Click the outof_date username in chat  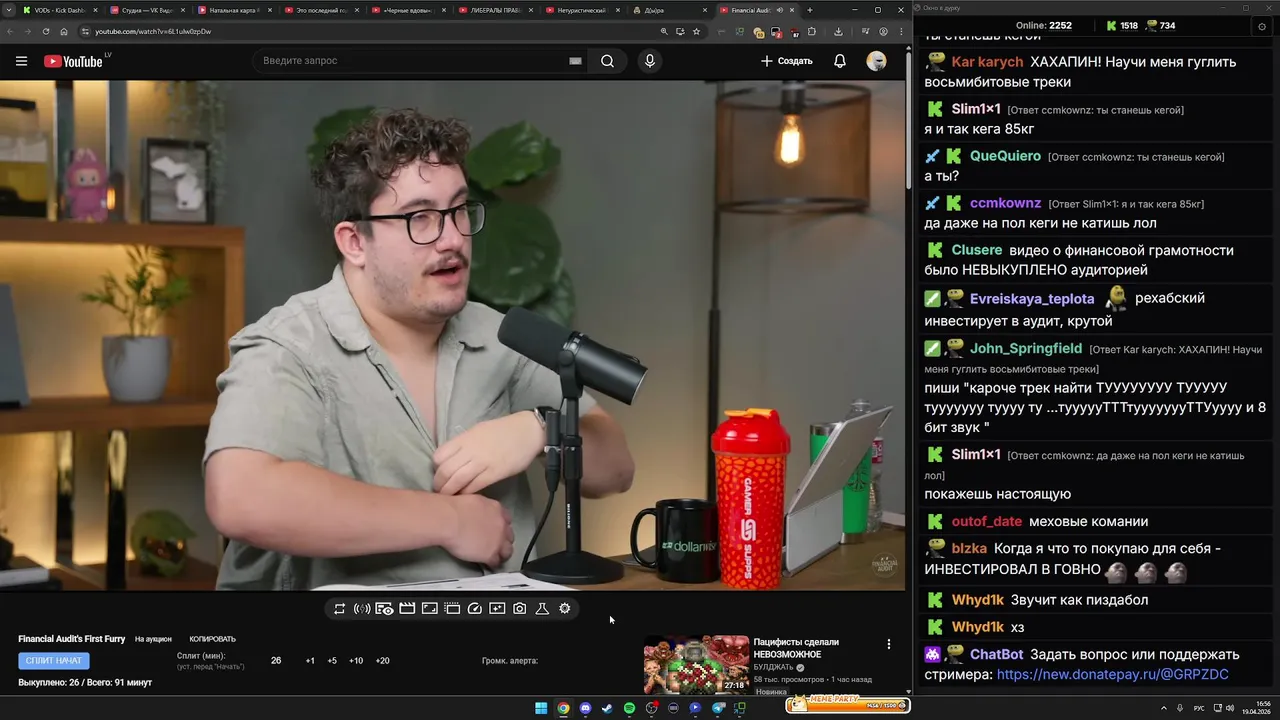click(x=987, y=521)
